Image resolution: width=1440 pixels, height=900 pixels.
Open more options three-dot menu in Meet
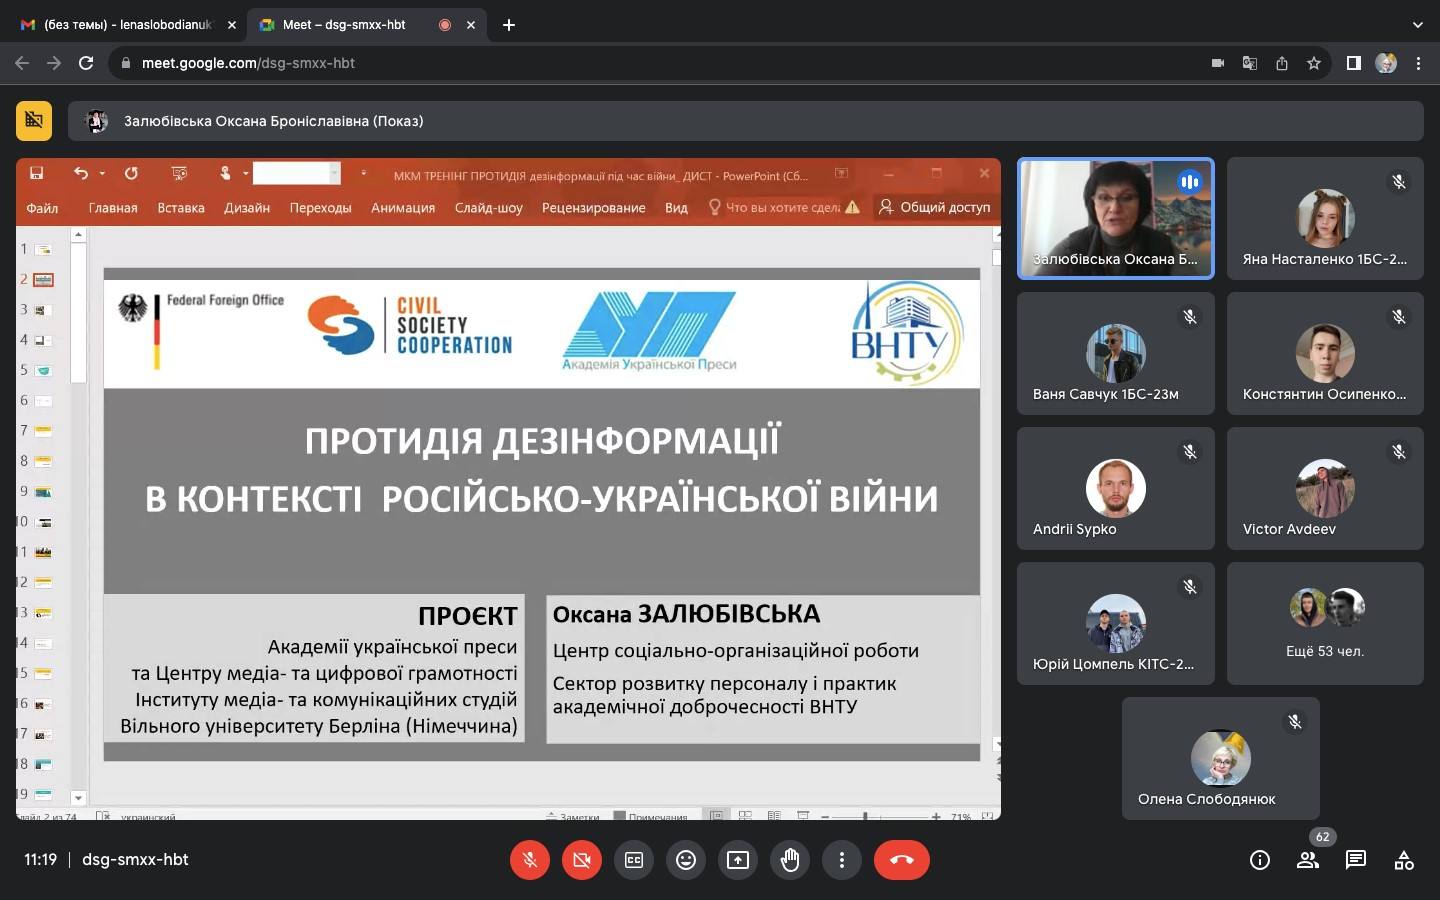pos(842,860)
